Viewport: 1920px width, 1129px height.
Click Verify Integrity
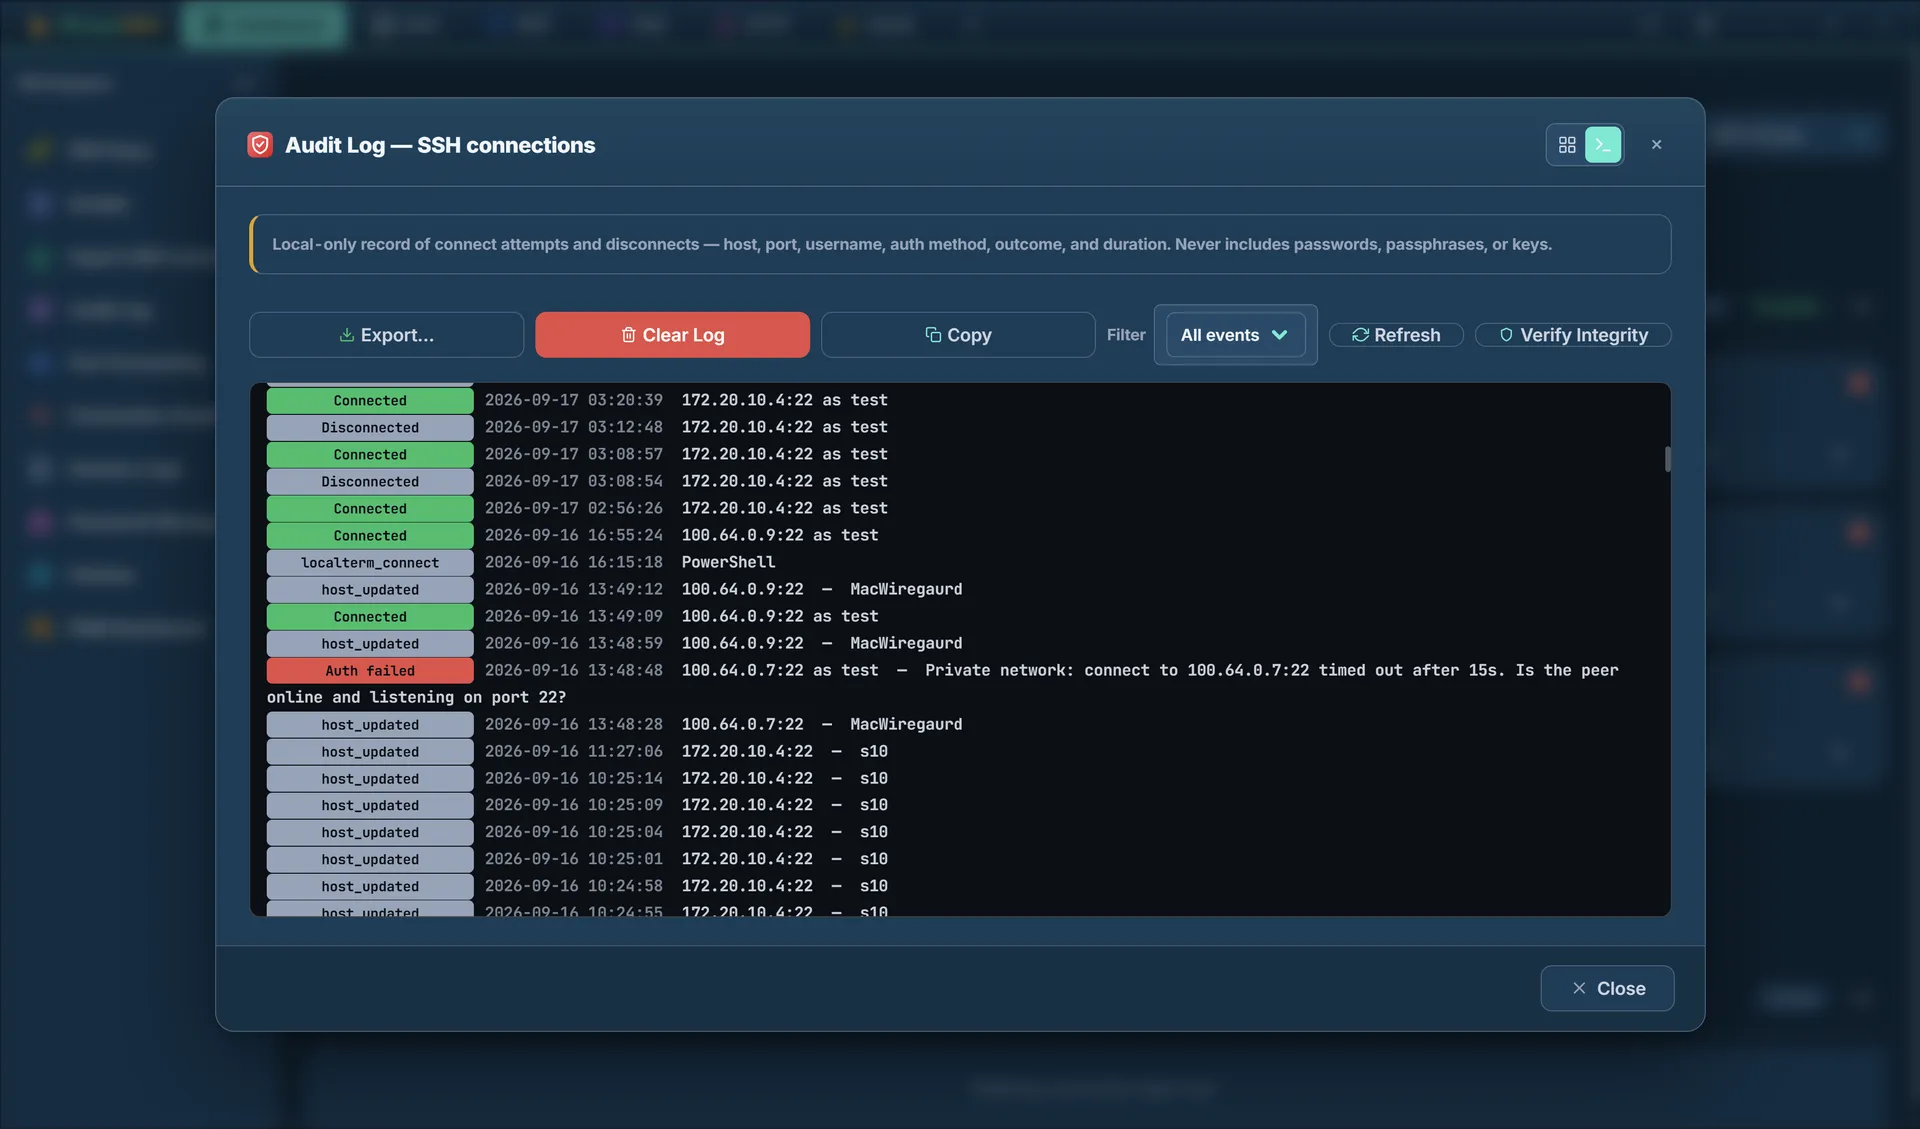pos(1573,335)
